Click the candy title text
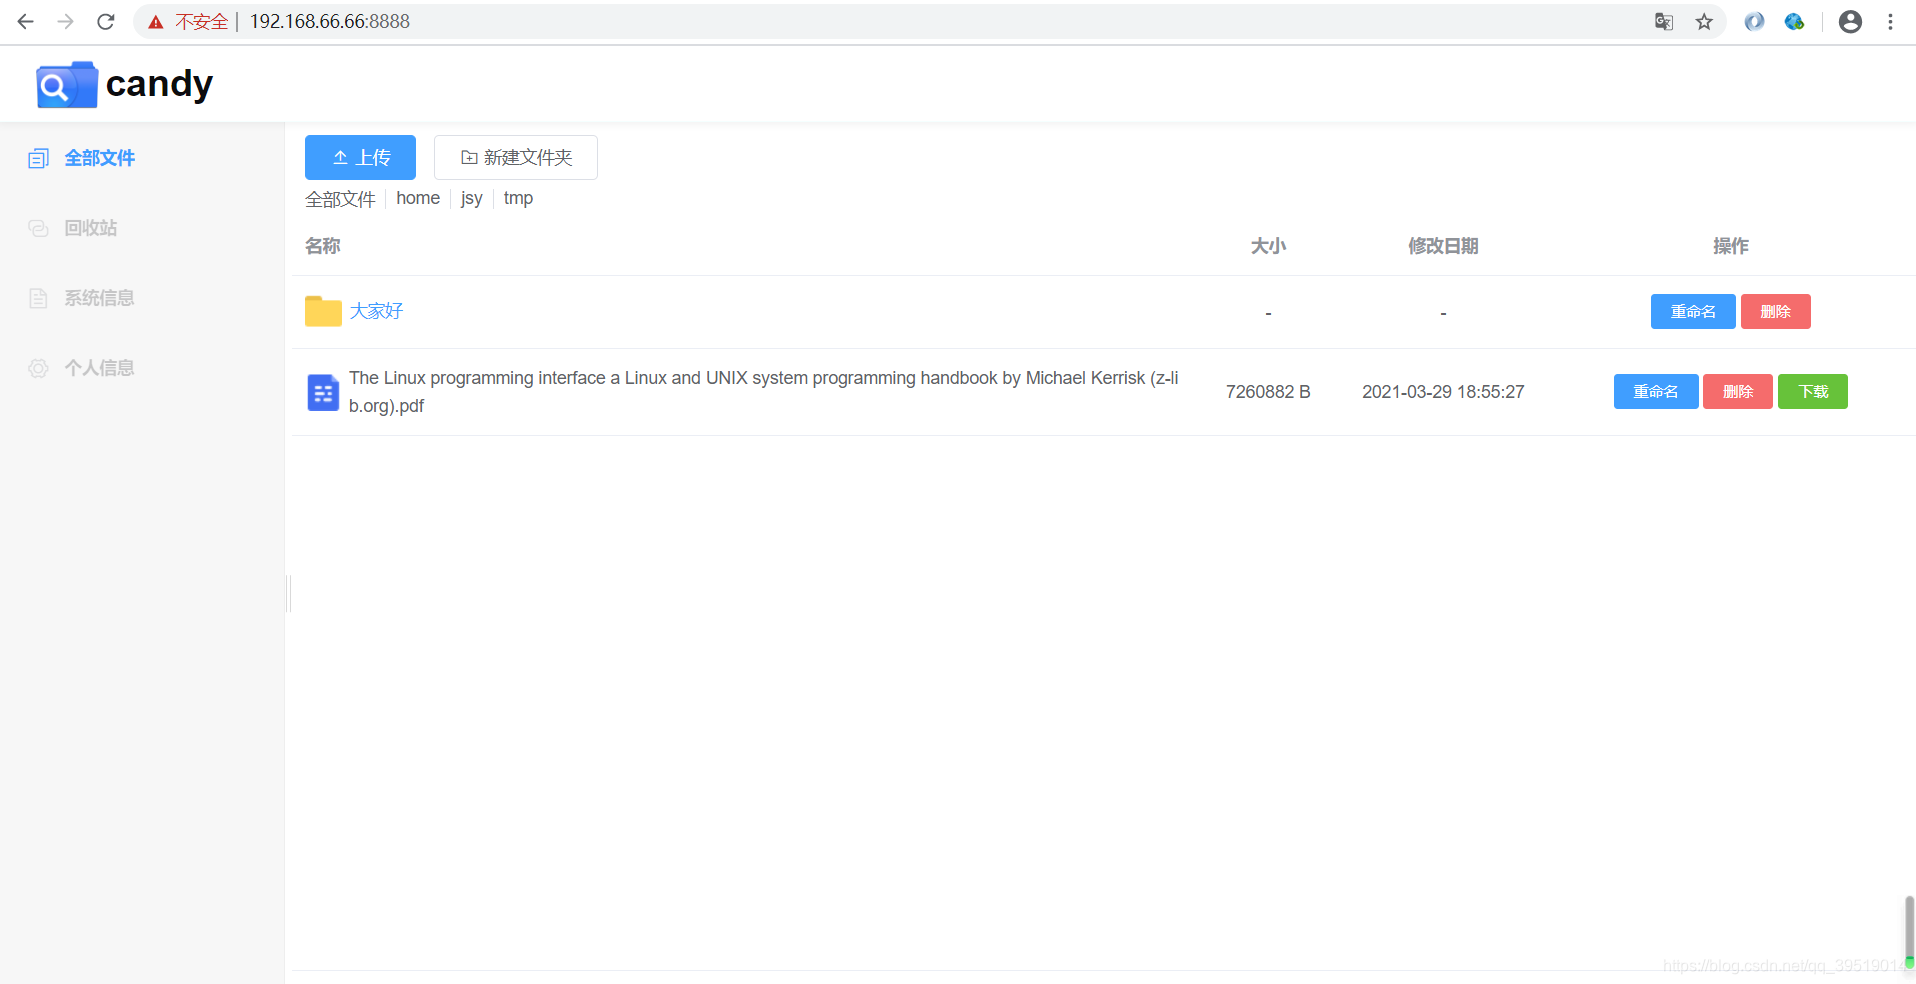The height and width of the screenshot is (984, 1916). pos(159,84)
